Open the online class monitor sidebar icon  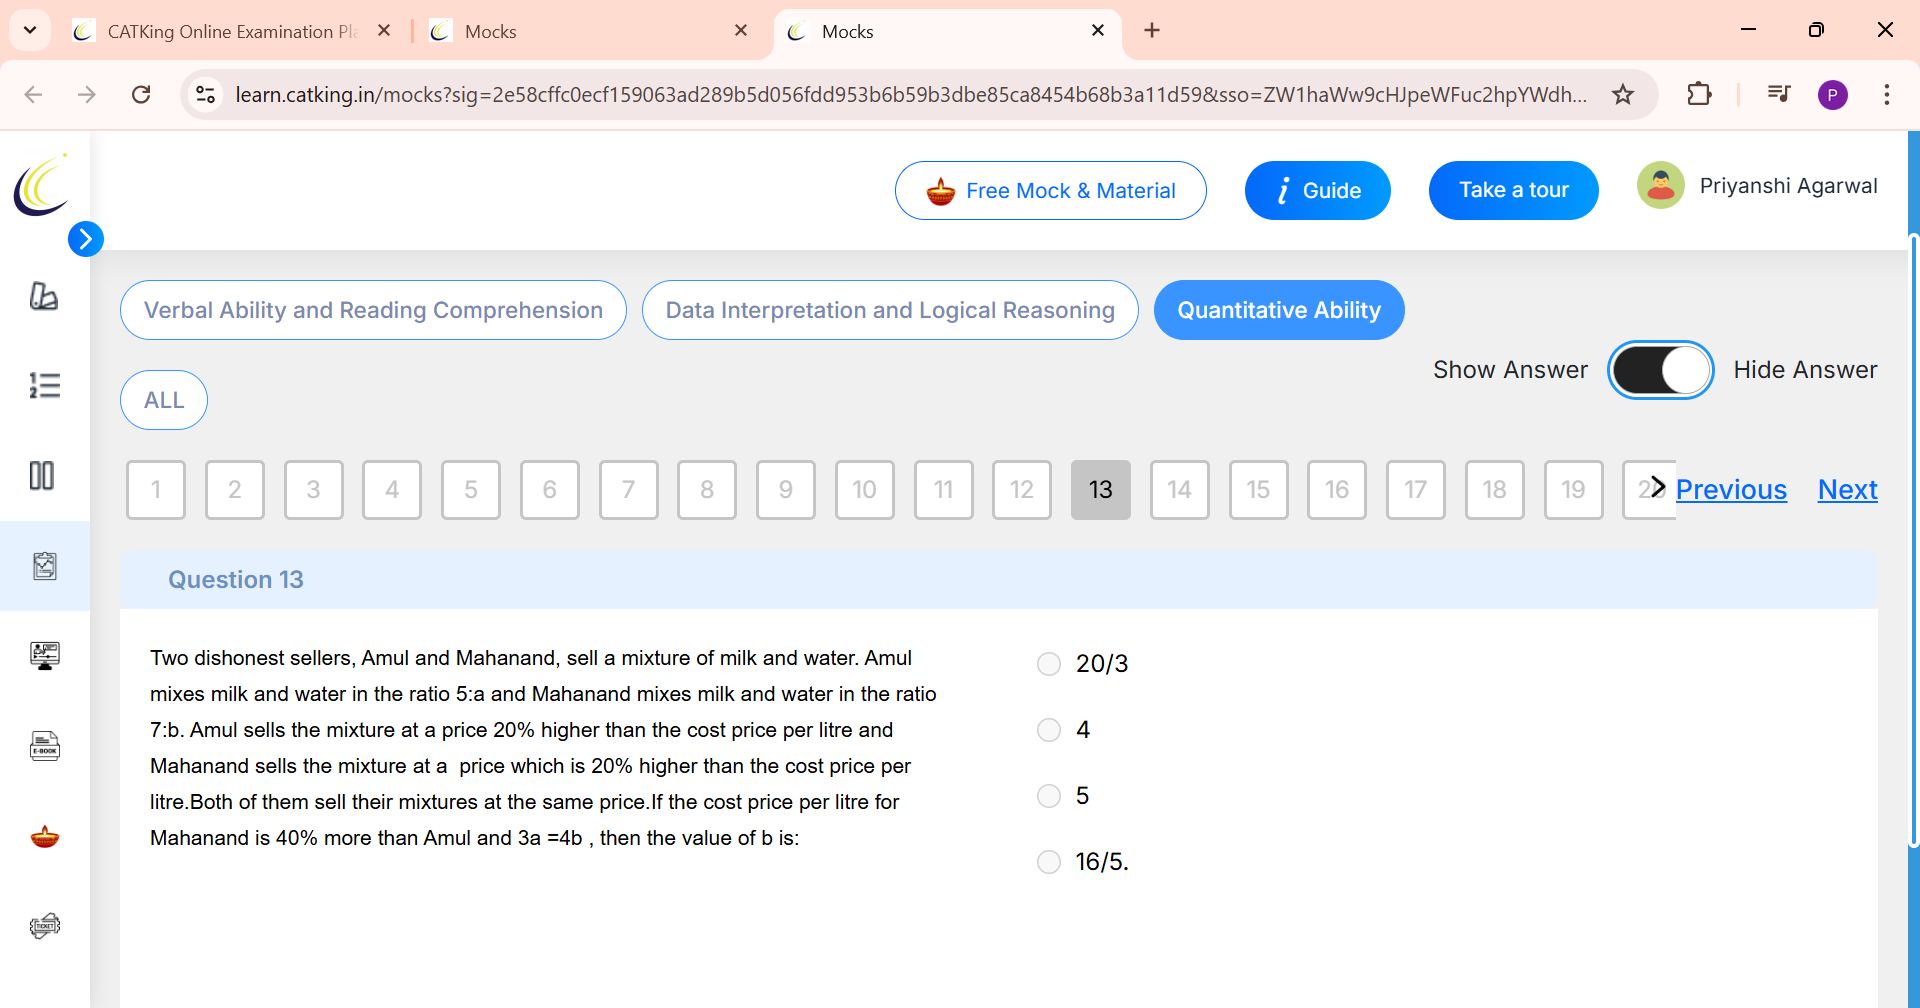[44, 656]
